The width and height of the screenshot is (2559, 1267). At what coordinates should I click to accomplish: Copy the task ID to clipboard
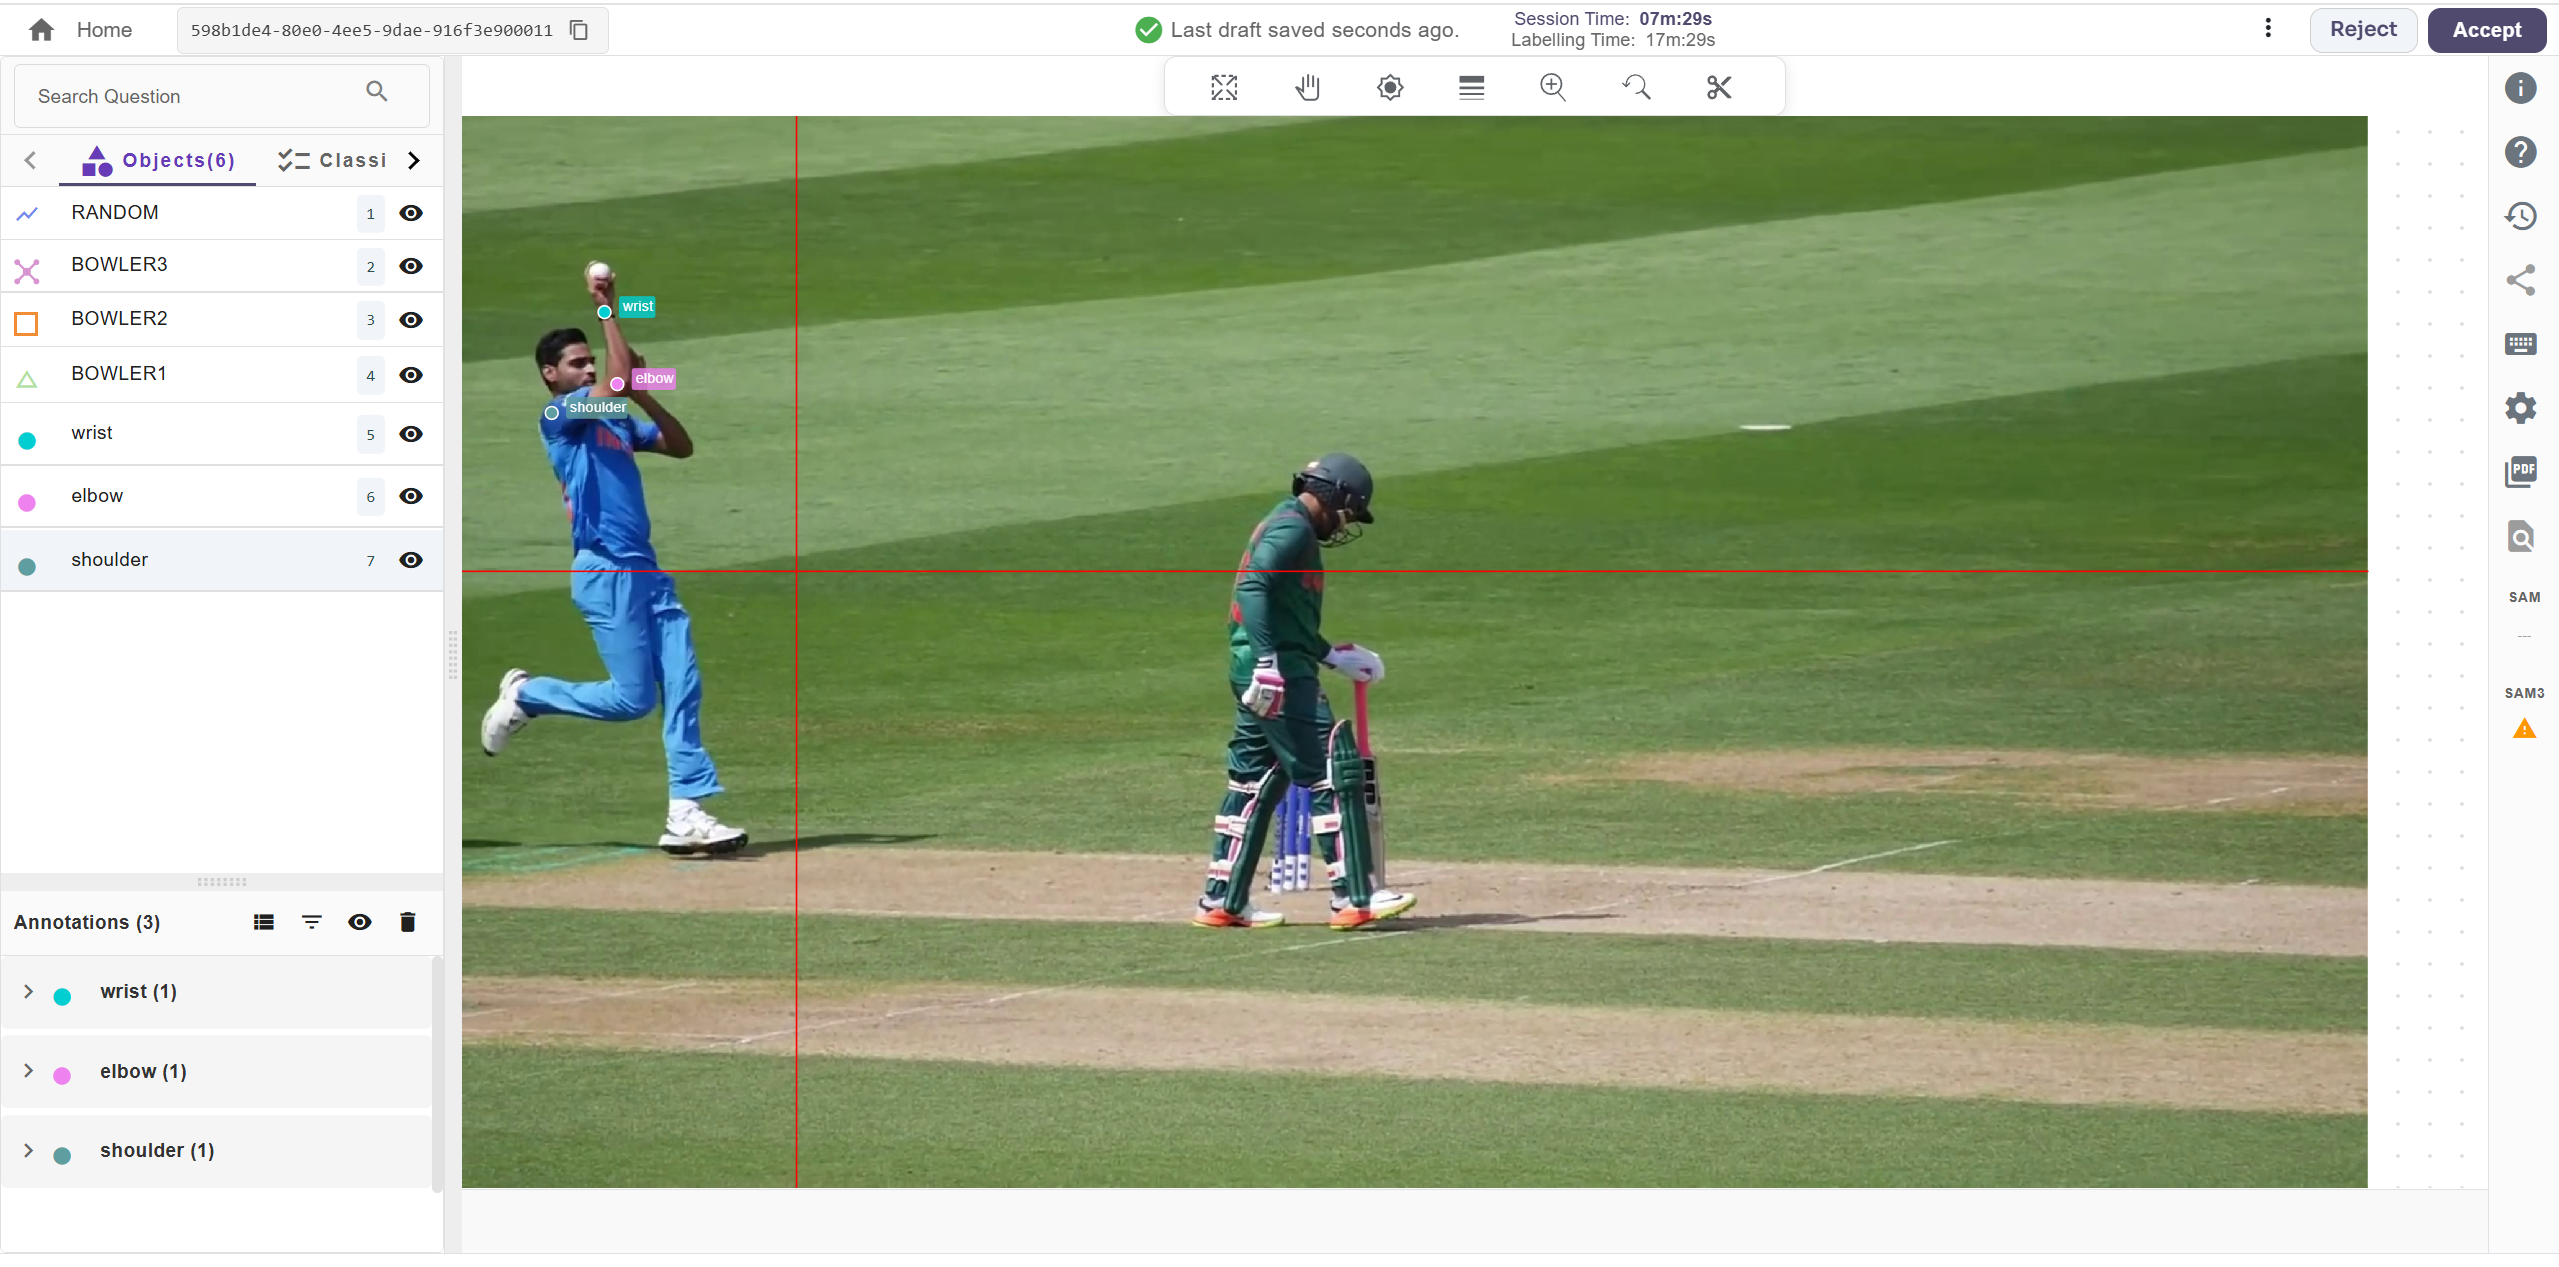579,30
